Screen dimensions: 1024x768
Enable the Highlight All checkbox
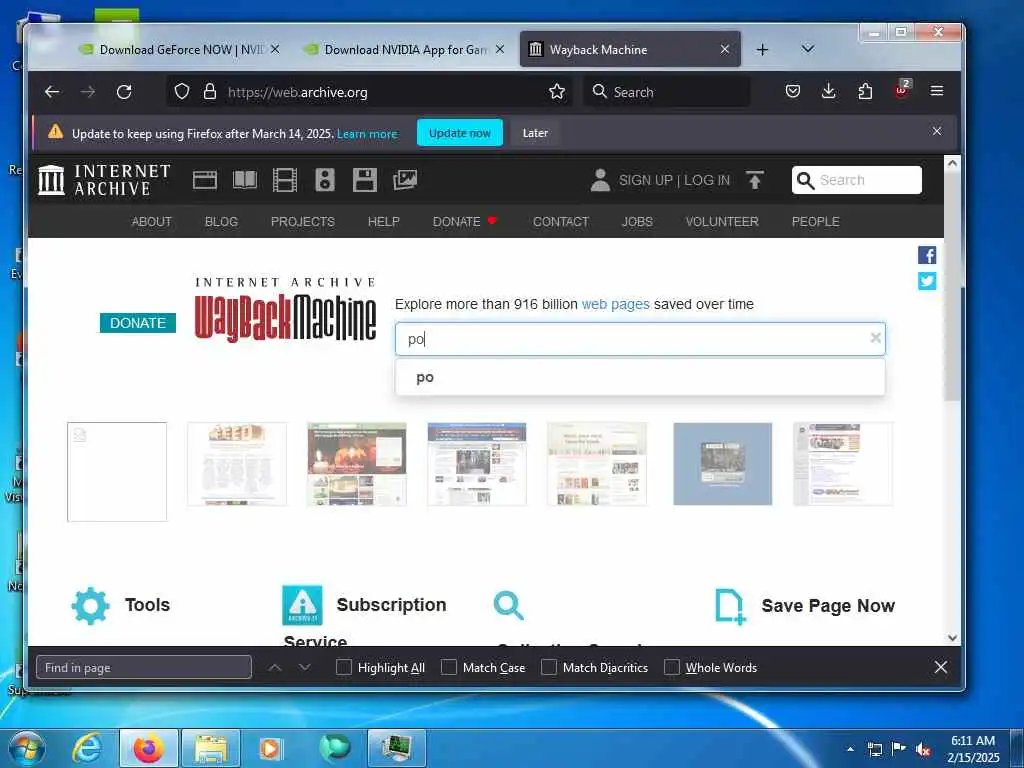(344, 667)
